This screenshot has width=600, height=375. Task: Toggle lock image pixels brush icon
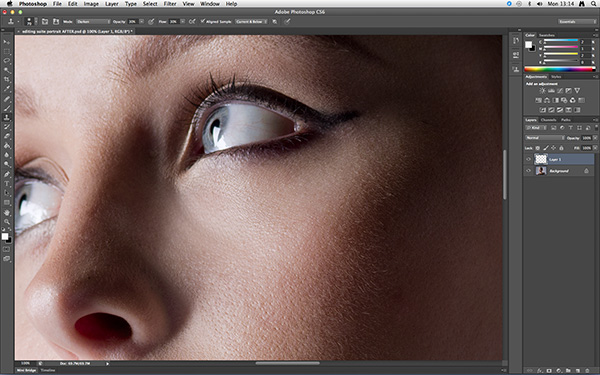(x=546, y=148)
